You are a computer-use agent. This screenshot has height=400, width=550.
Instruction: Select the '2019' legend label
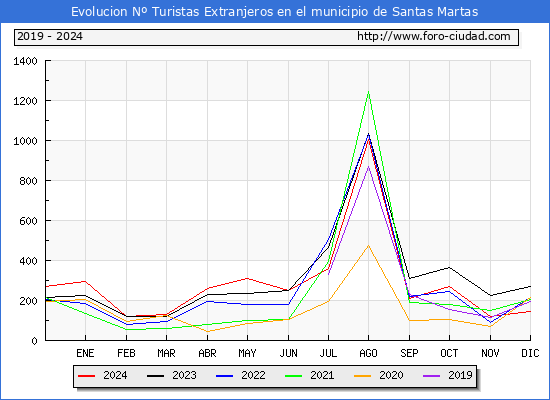click(460, 375)
